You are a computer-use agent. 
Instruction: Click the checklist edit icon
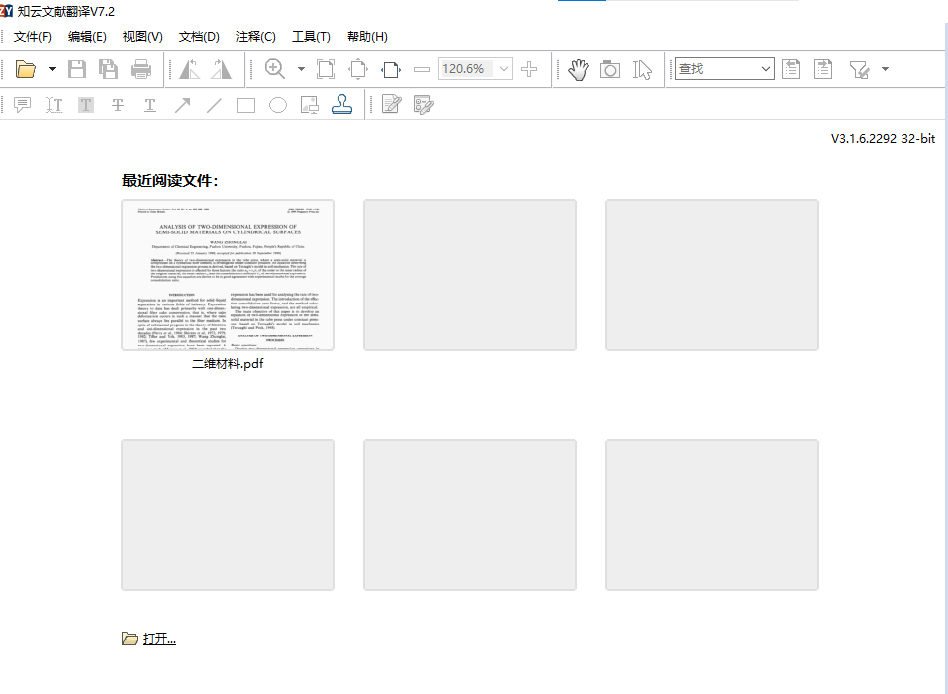pyautogui.click(x=424, y=105)
